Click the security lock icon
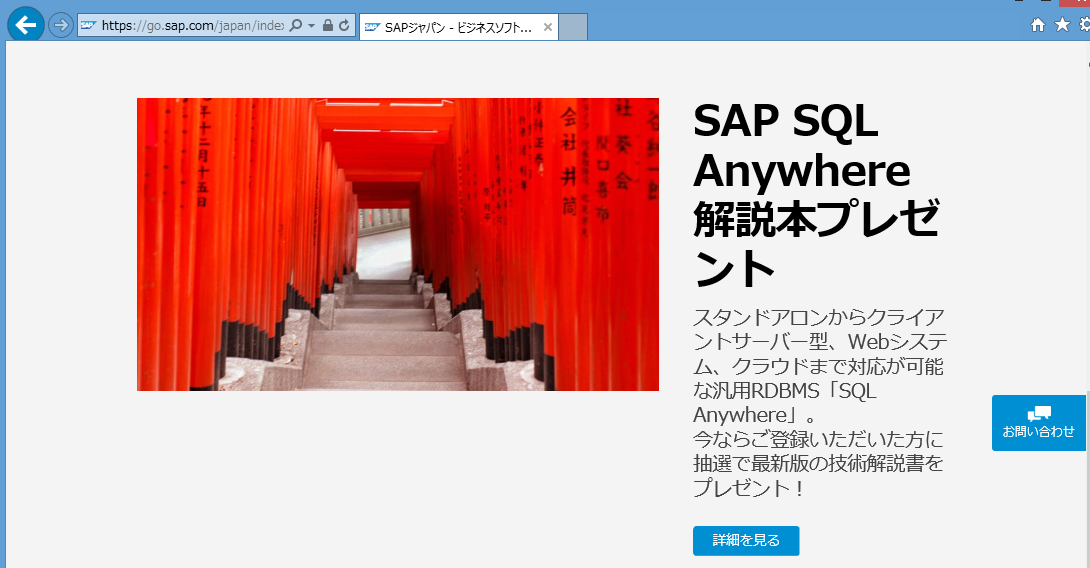Screen dimensions: 1090x568 click(x=328, y=26)
